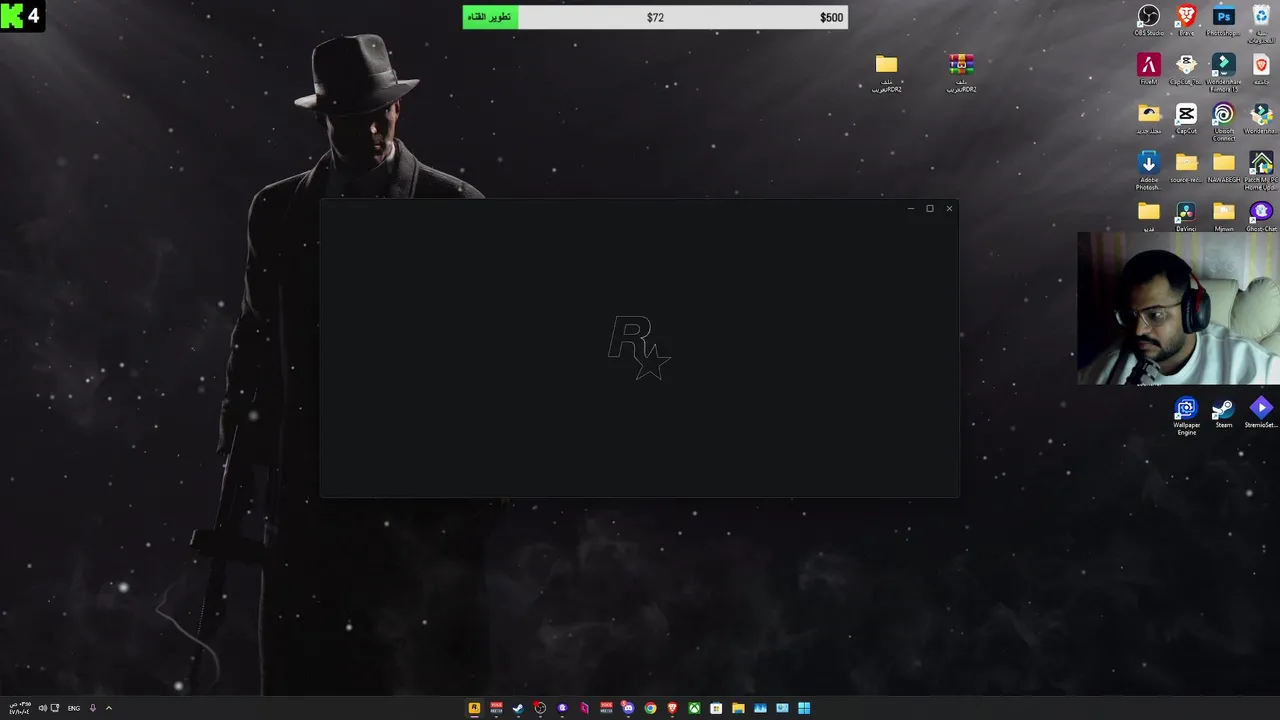Open Discord from the taskbar
Viewport: 1280px width, 720px height.
click(628, 708)
